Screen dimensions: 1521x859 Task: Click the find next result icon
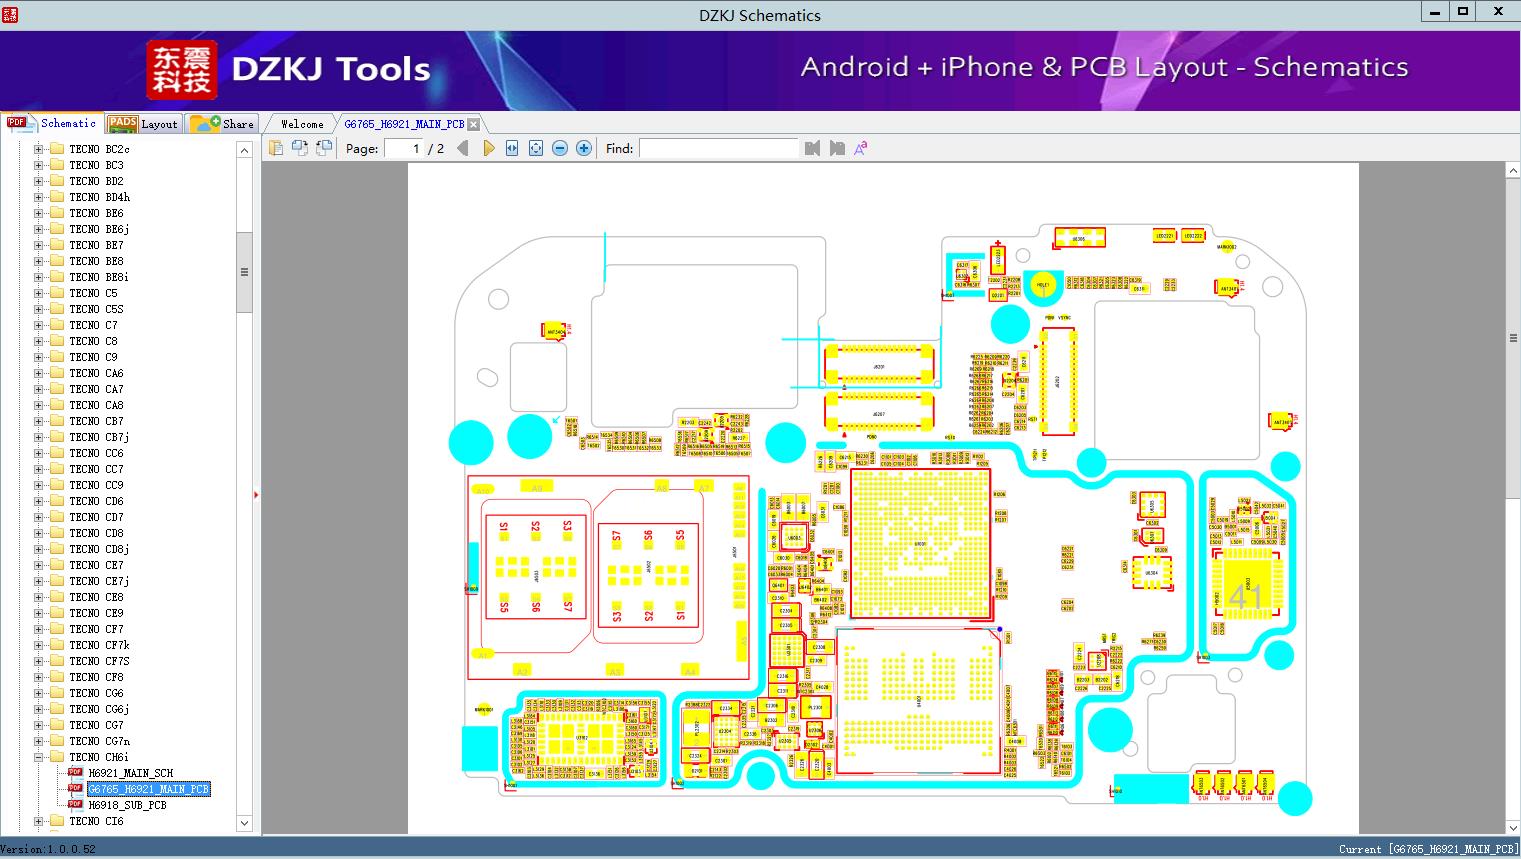(x=837, y=148)
